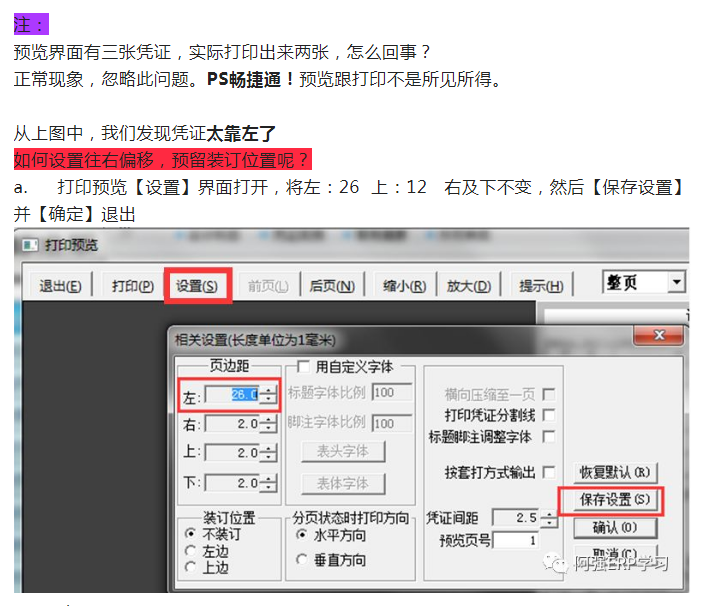Click 恢复默认(R) button
715x606 pixels.
coord(614,471)
